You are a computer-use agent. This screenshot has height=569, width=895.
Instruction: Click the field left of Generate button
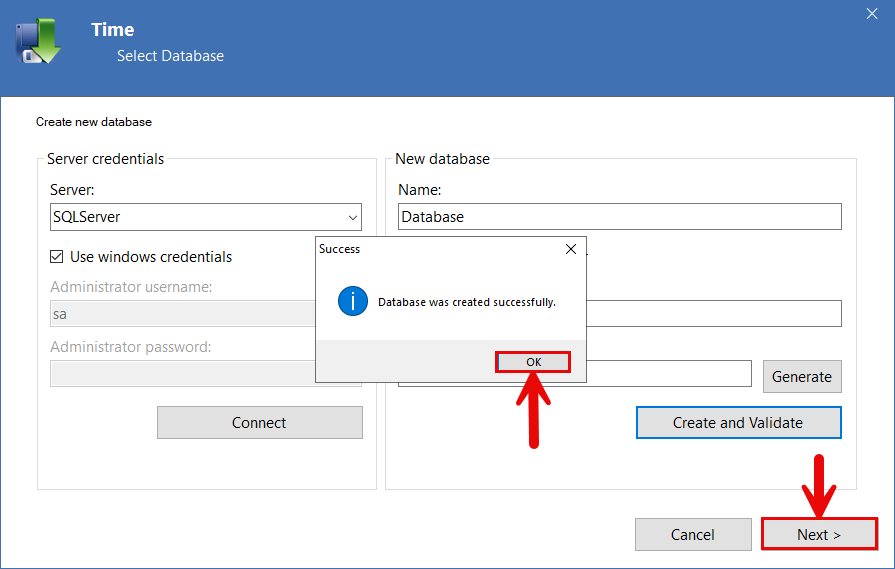point(668,373)
